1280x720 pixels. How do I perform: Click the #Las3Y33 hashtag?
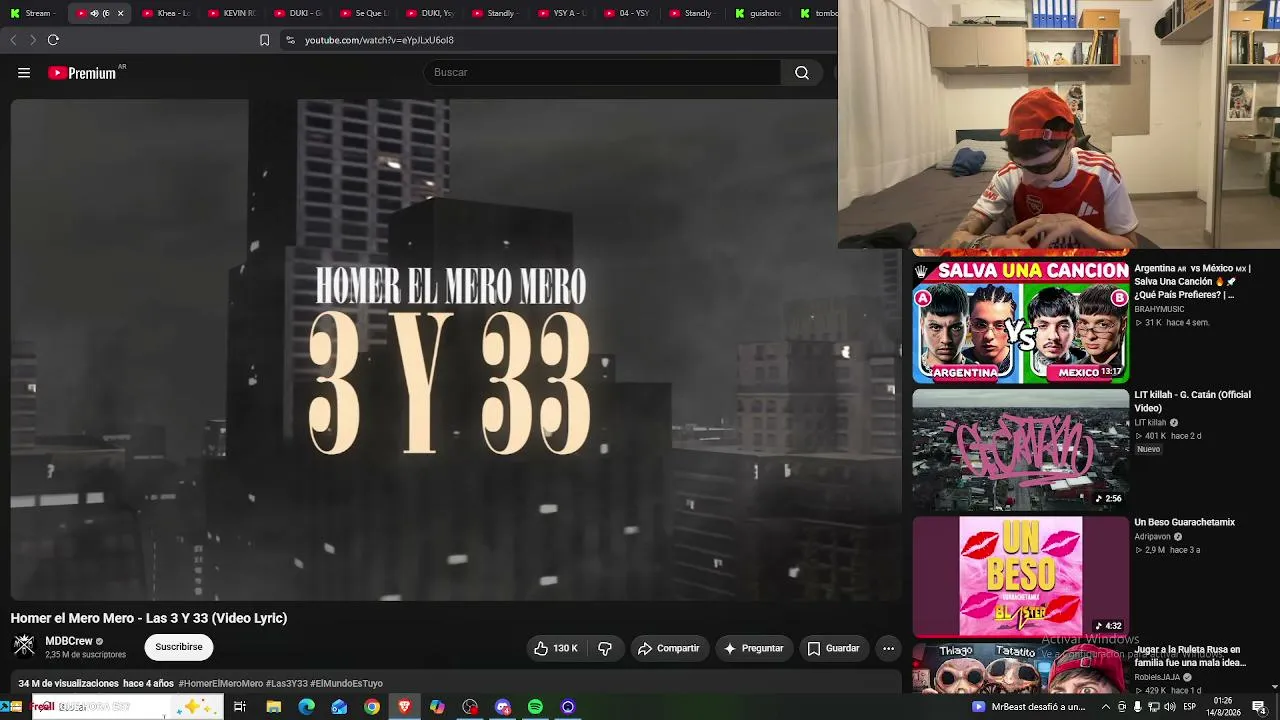click(x=287, y=684)
